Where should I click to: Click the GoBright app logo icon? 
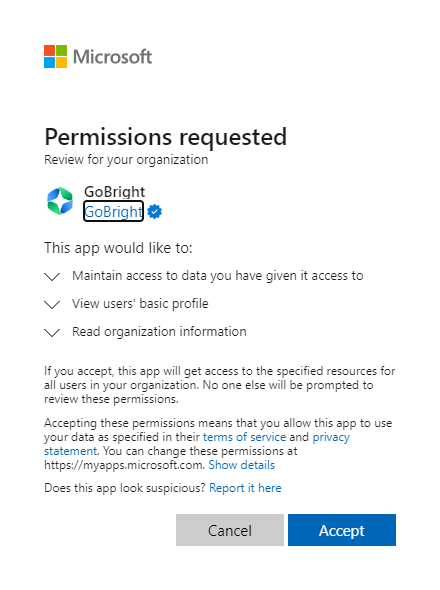click(x=60, y=201)
